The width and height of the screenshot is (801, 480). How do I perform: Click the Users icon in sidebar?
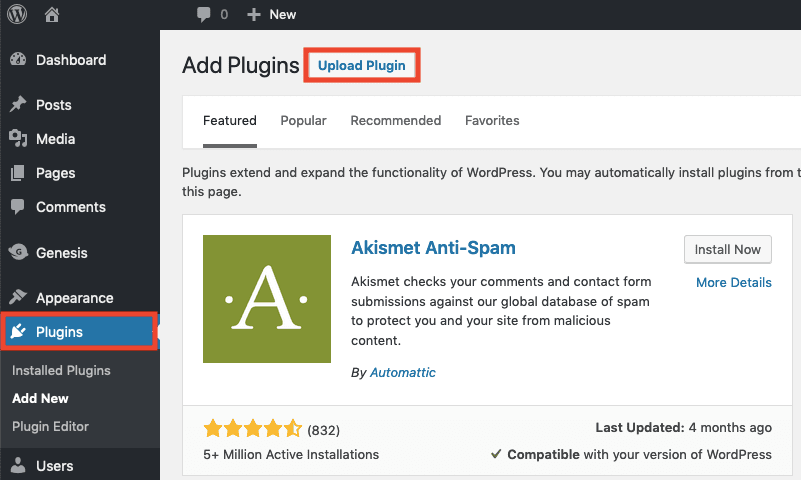18,466
